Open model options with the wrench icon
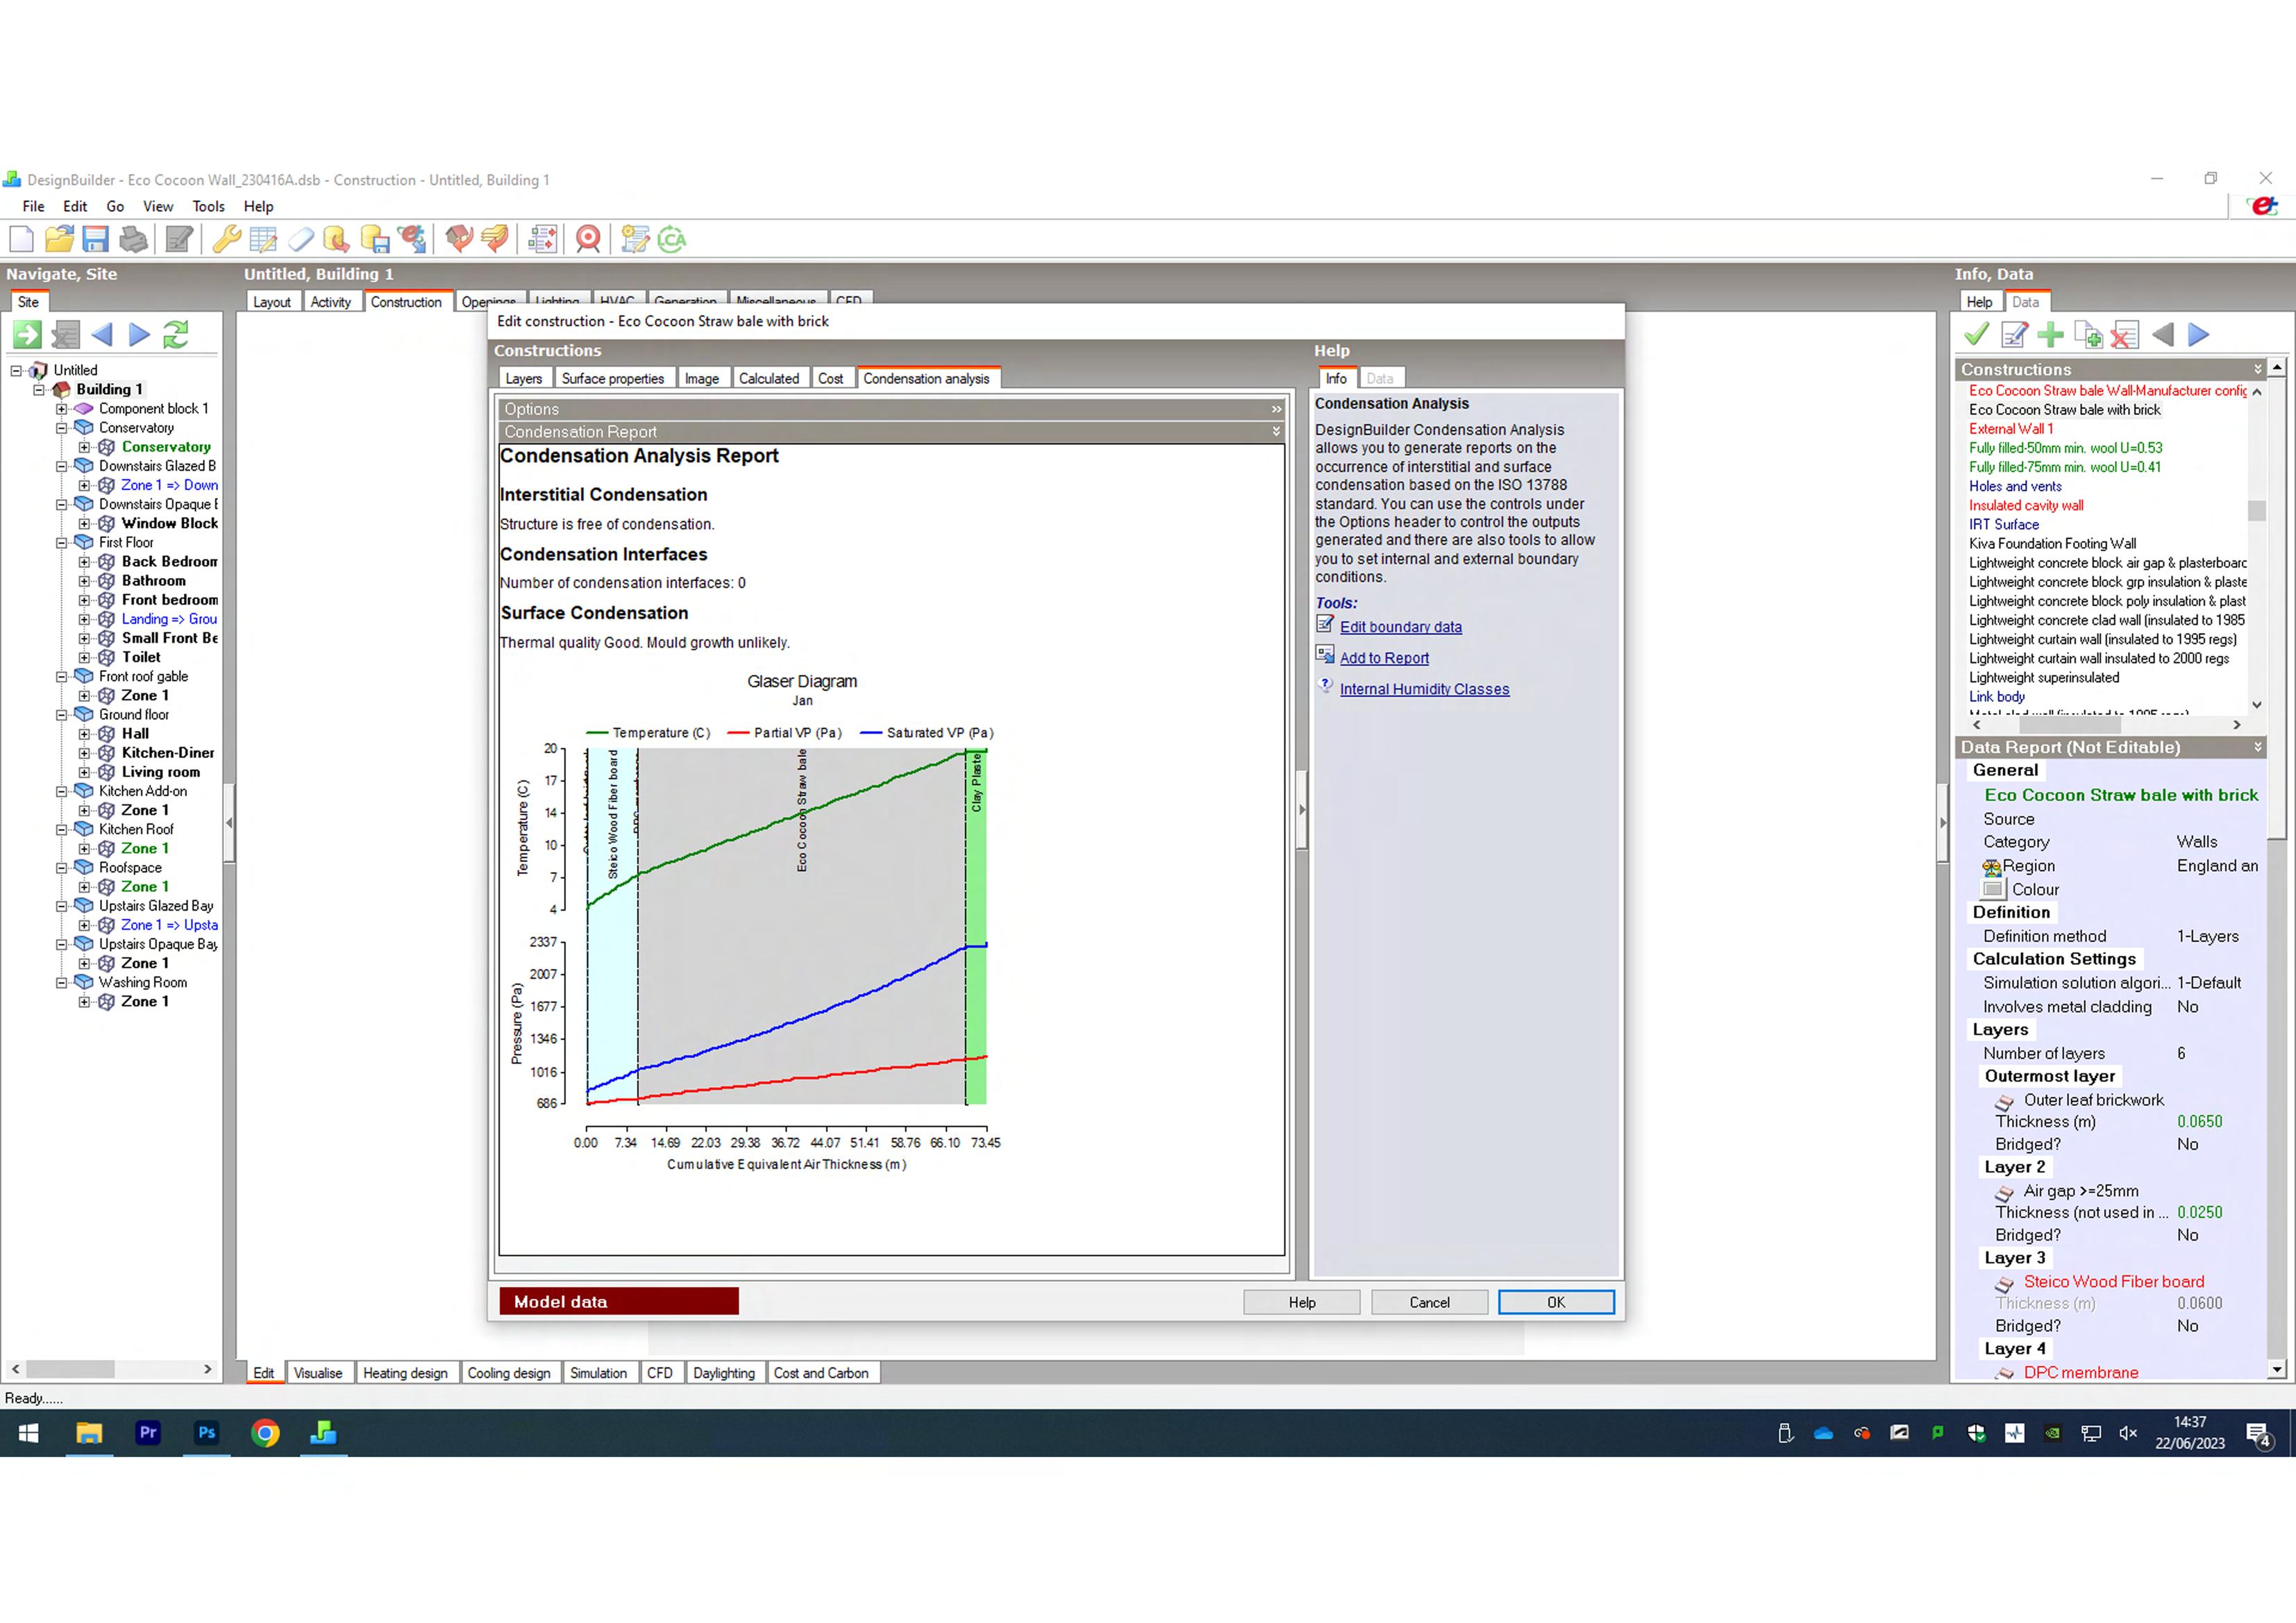Screen dimensions: 2296x1623 [227, 239]
